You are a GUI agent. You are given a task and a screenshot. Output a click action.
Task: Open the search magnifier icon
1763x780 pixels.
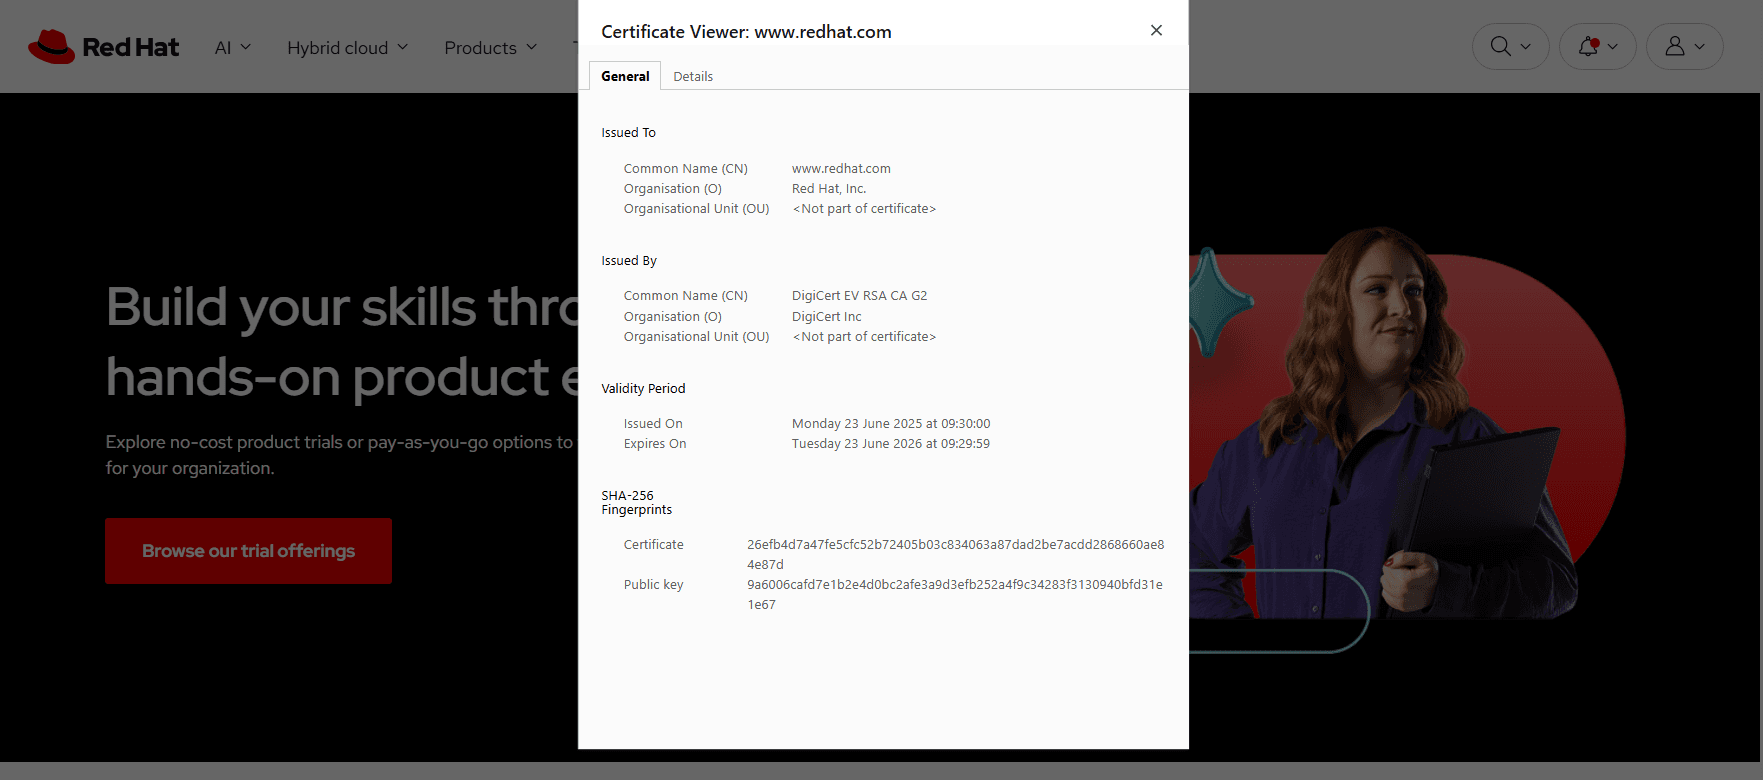click(x=1500, y=46)
